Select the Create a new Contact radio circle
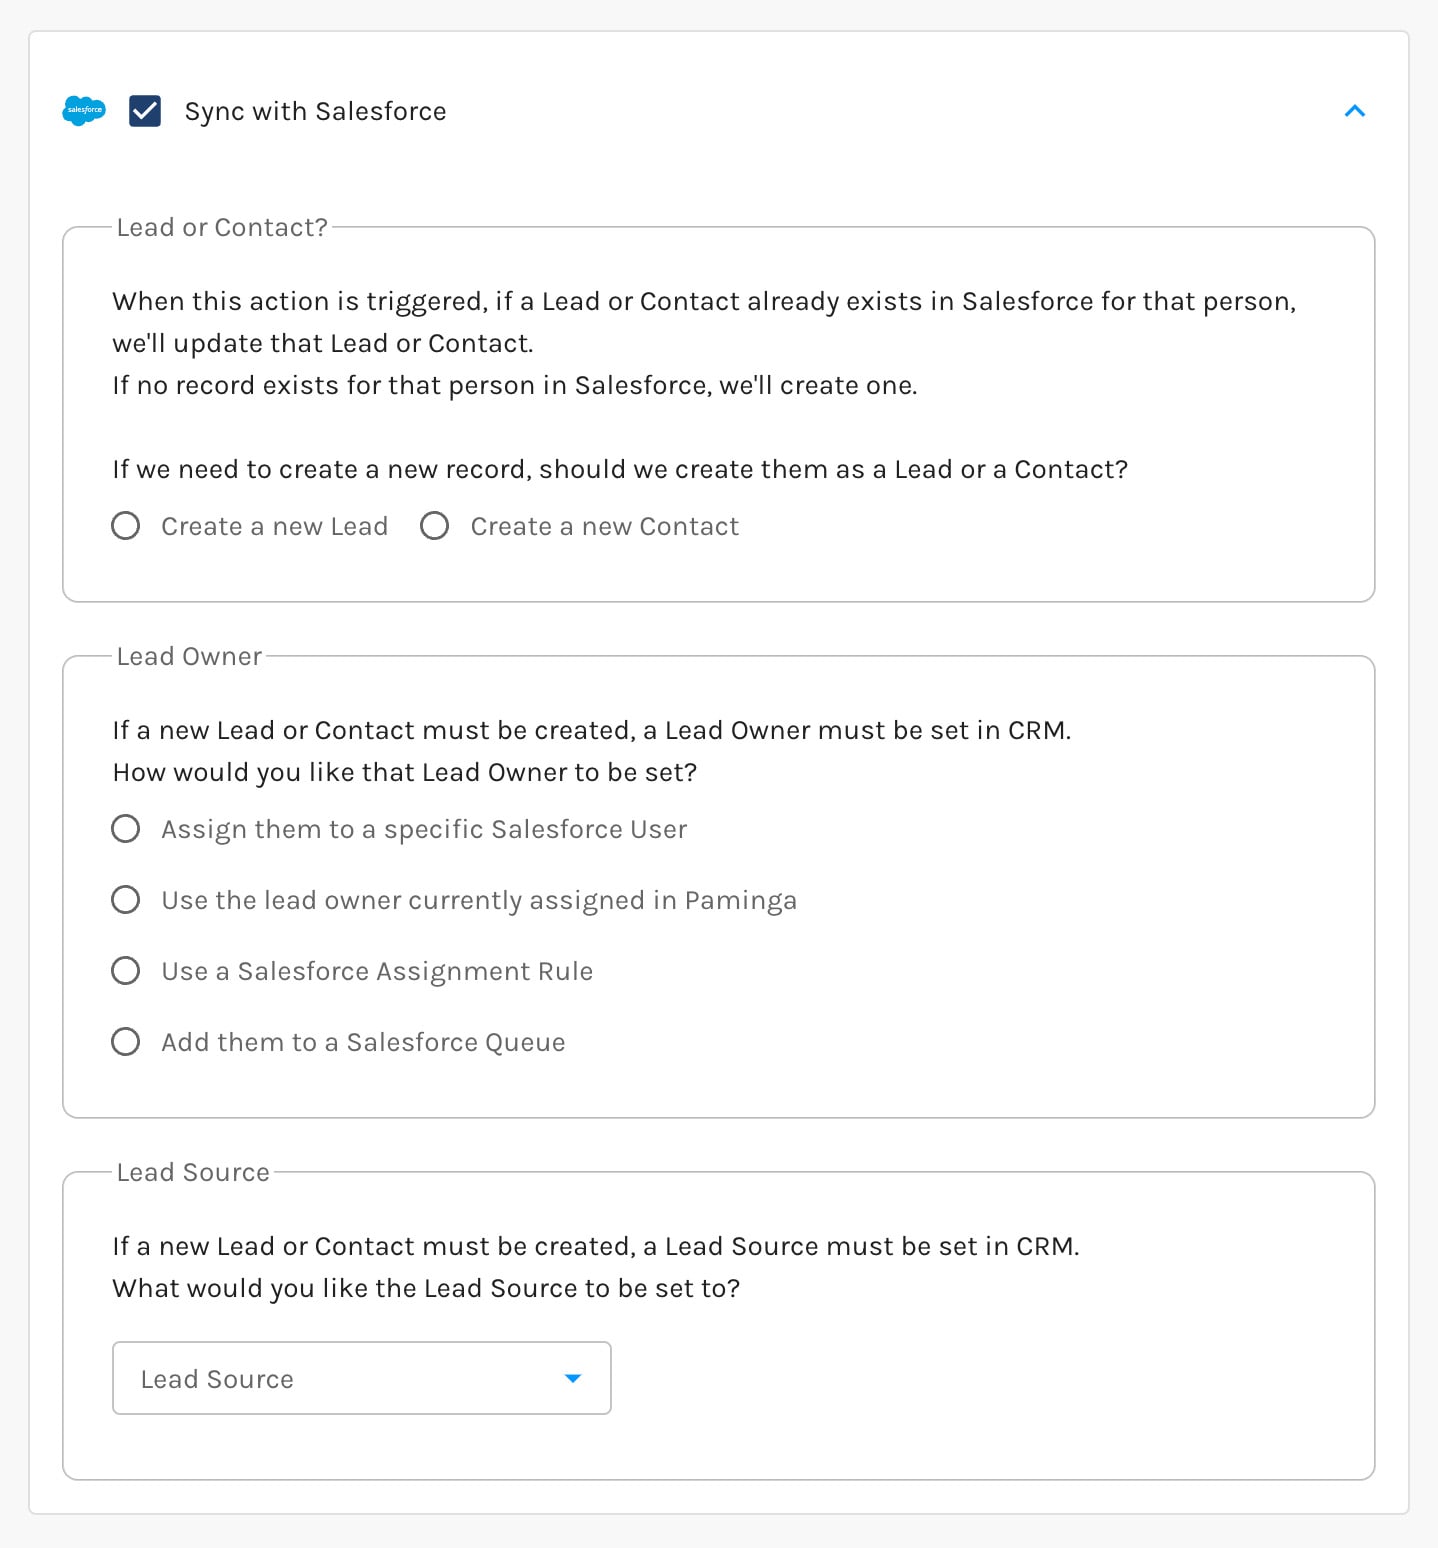The image size is (1438, 1548). [435, 526]
